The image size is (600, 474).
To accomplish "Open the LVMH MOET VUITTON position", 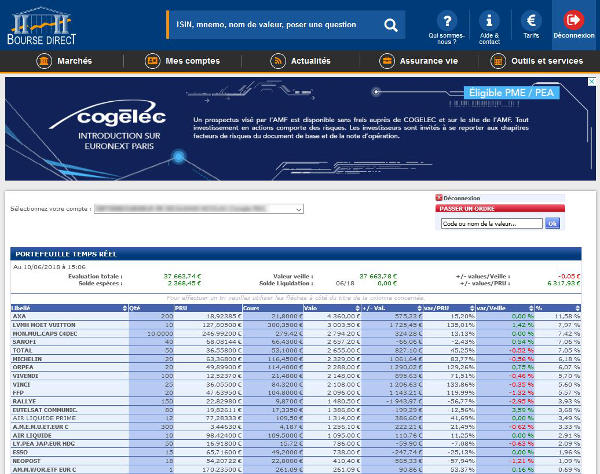I will pyautogui.click(x=296, y=325).
